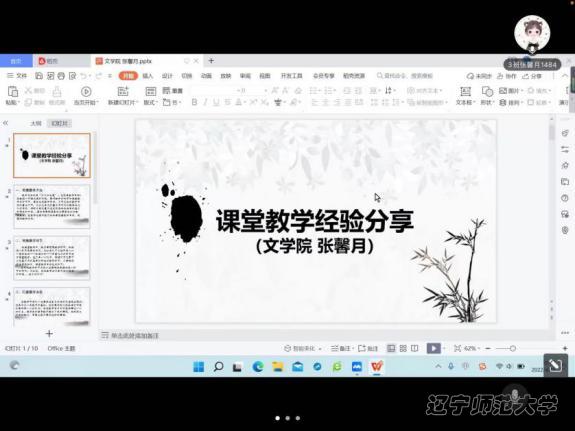Click the New Slide (新建幻灯片) icon
Screen dimensions: 575x431
point(123,91)
